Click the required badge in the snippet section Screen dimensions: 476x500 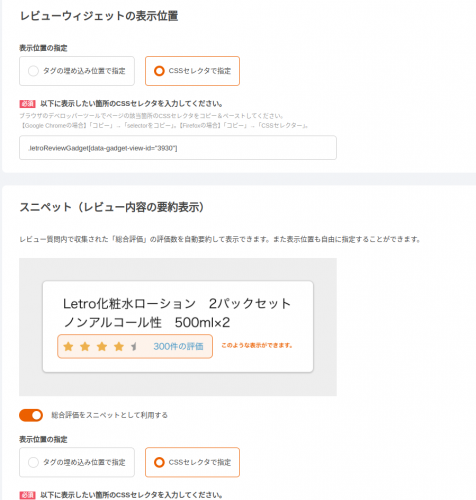click(27, 495)
